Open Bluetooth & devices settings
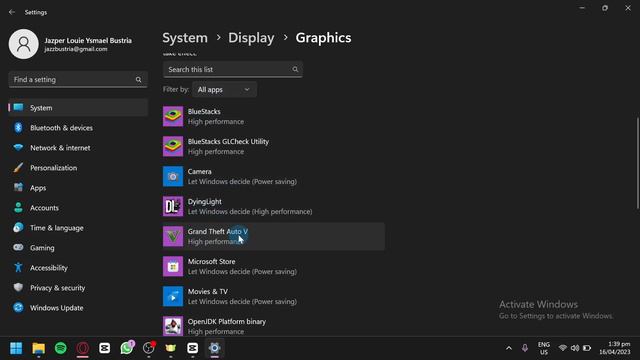The height and width of the screenshot is (360, 640). pos(78,128)
